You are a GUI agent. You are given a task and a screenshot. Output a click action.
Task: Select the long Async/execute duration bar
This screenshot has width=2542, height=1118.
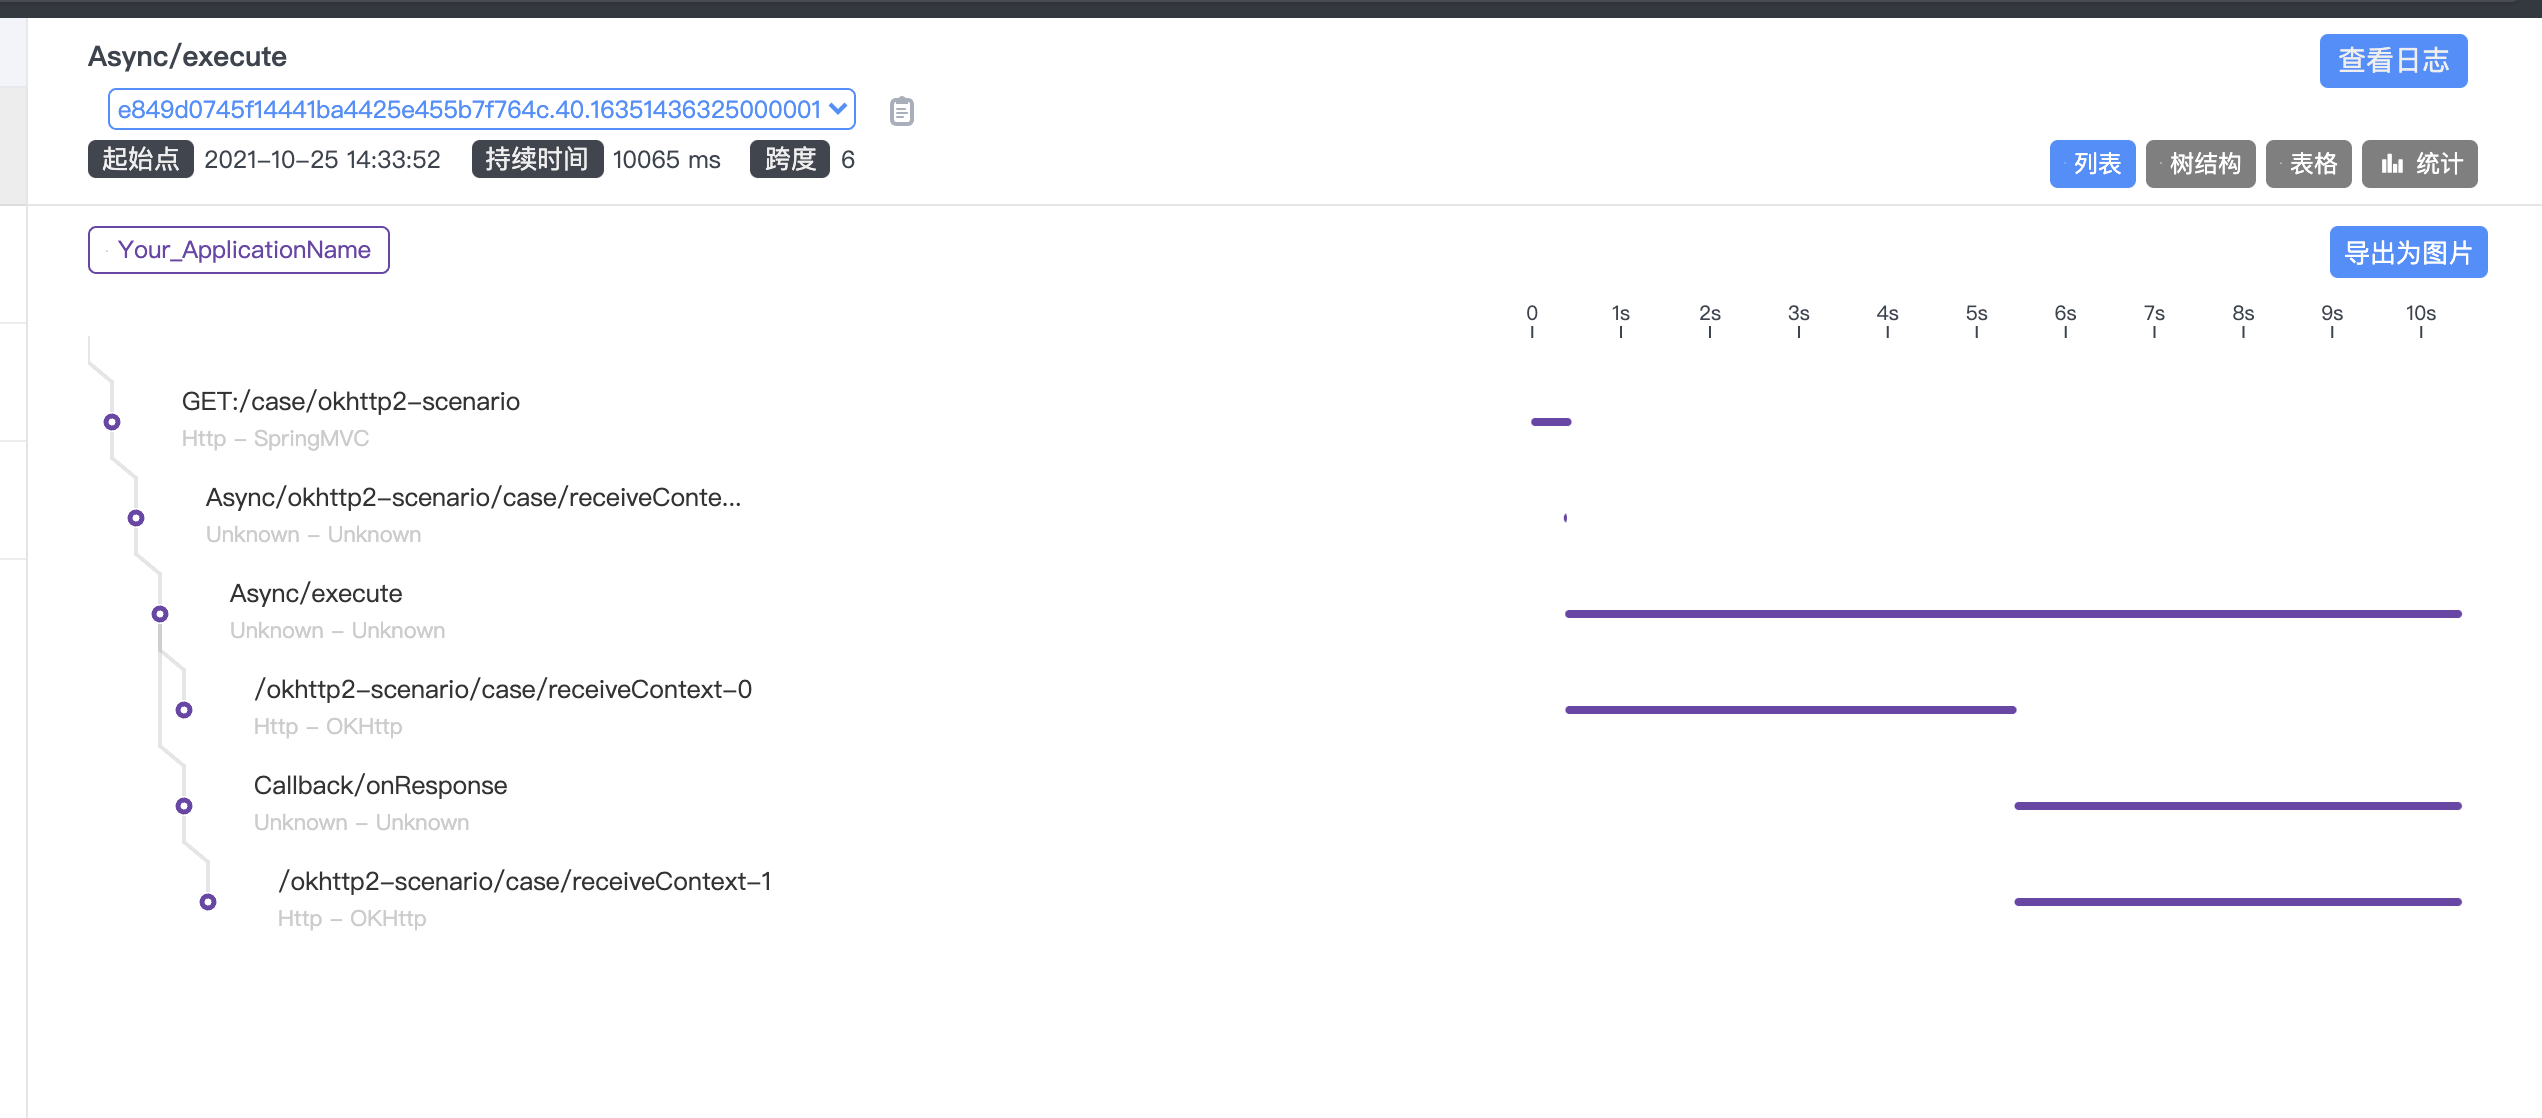(2012, 614)
